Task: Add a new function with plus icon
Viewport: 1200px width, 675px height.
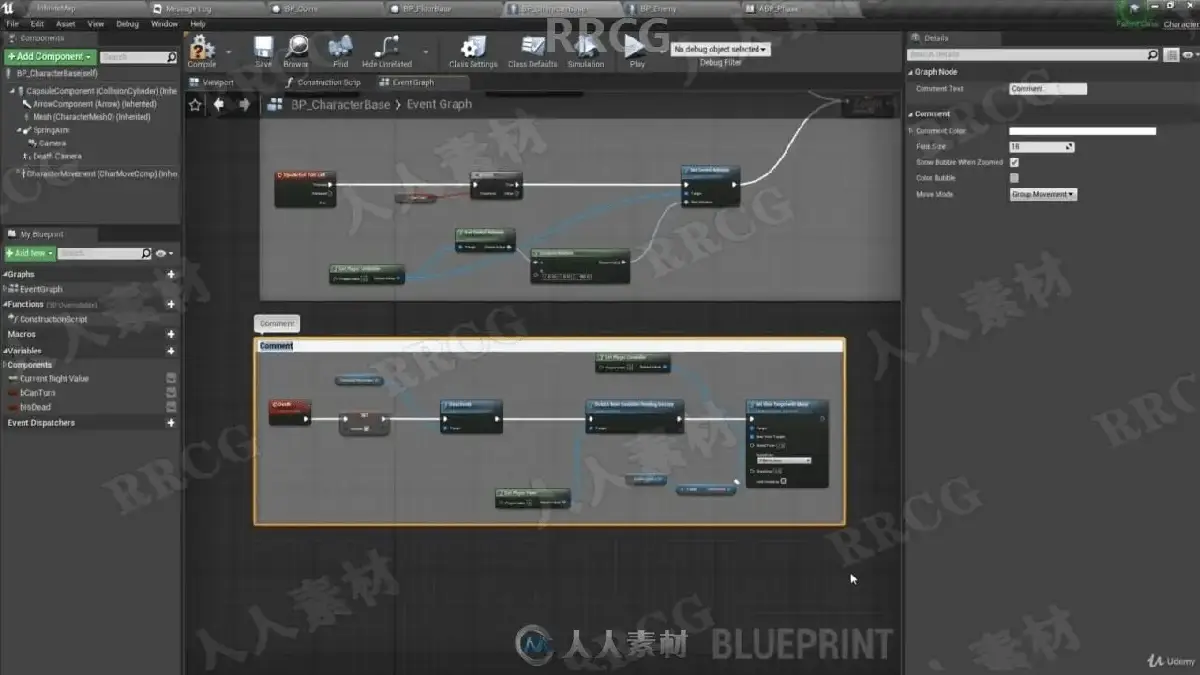Action: click(171, 304)
